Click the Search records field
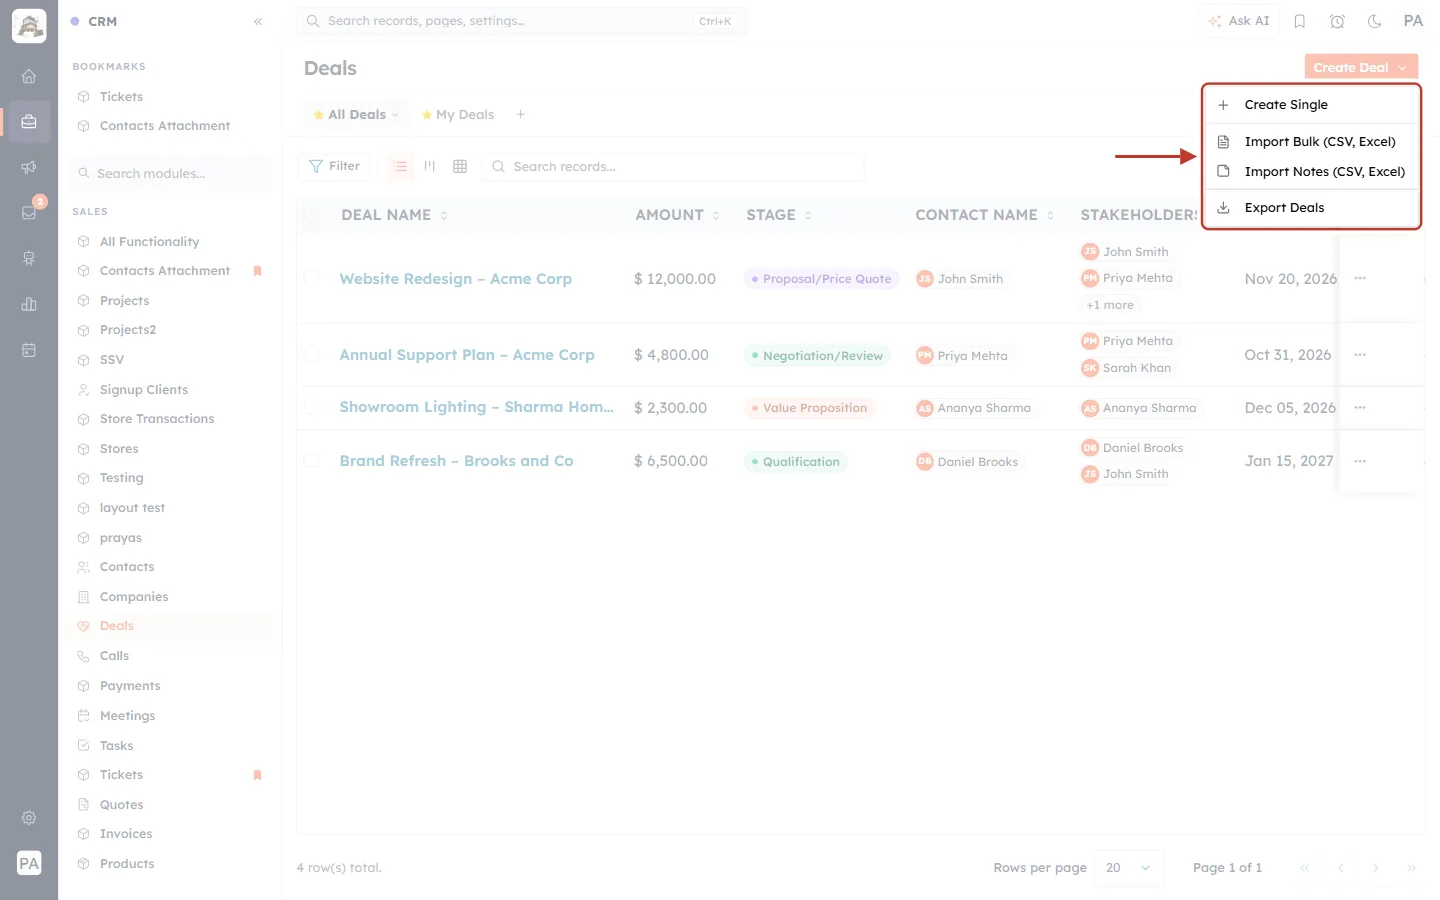 673,166
